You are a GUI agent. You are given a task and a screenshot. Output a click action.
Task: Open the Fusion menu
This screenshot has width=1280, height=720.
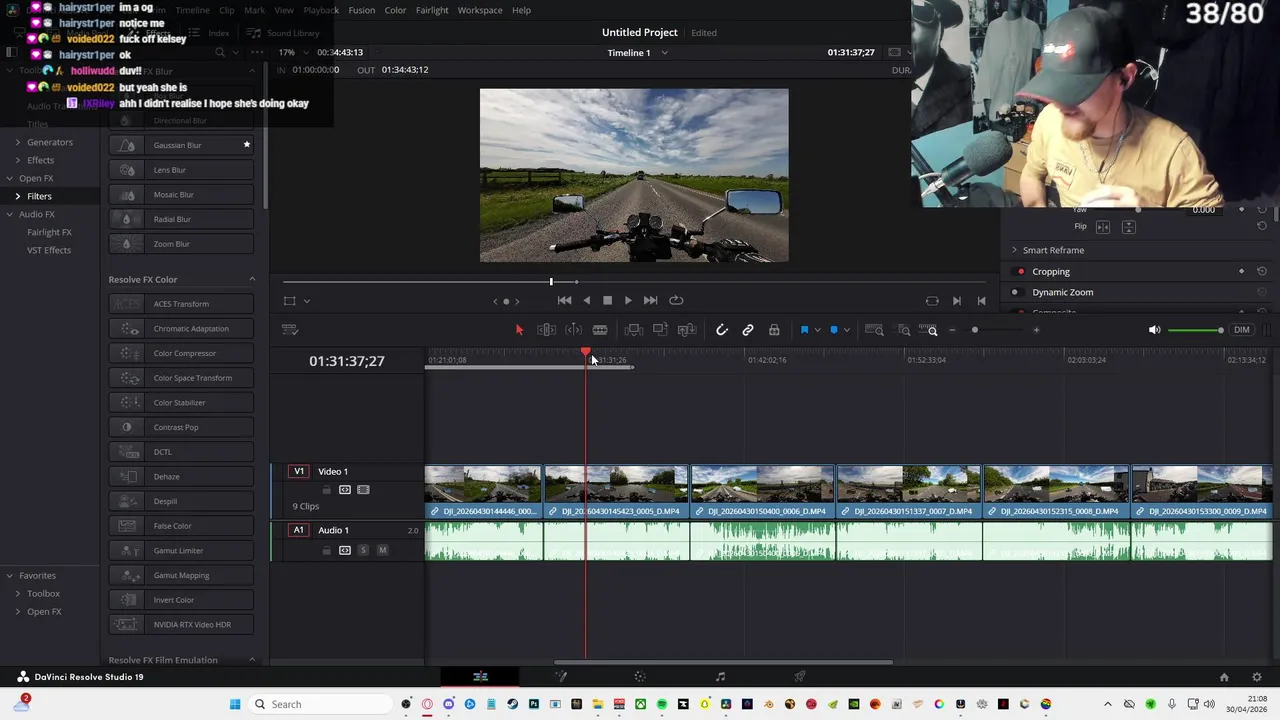(x=362, y=10)
